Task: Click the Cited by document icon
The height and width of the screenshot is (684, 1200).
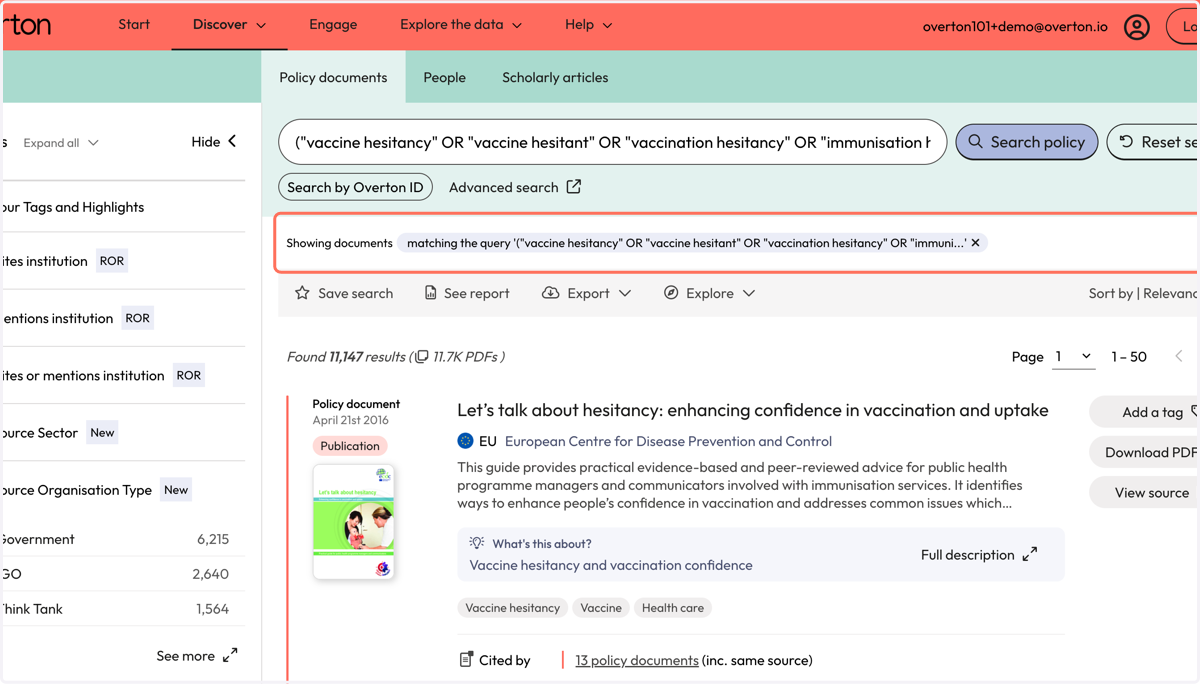Action: 466,659
